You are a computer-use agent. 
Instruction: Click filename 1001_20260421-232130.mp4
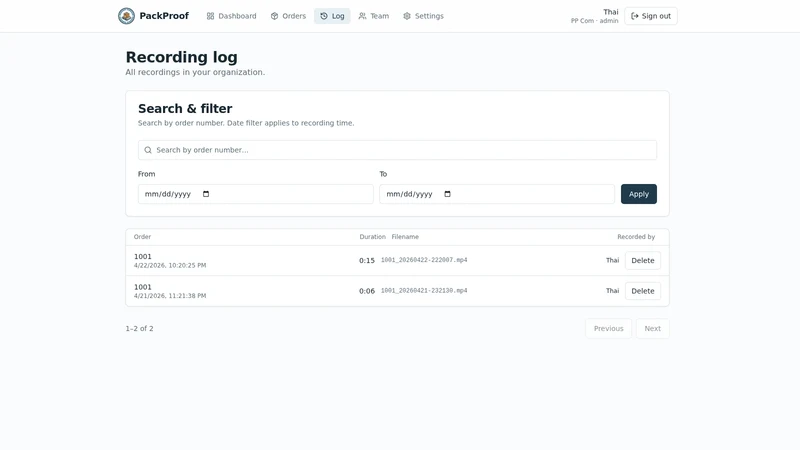[x=424, y=291]
